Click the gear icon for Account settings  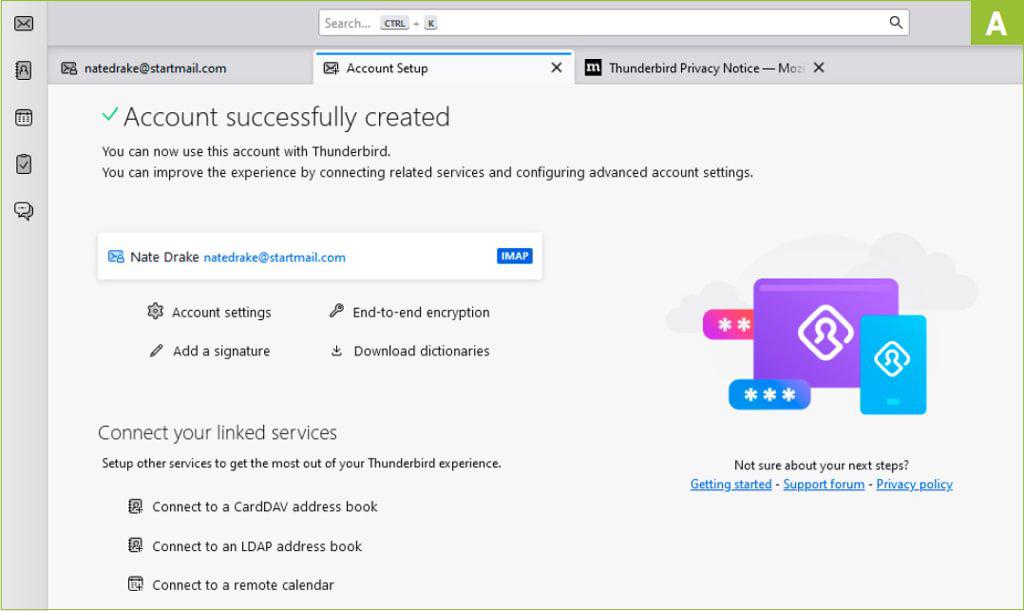(x=155, y=311)
